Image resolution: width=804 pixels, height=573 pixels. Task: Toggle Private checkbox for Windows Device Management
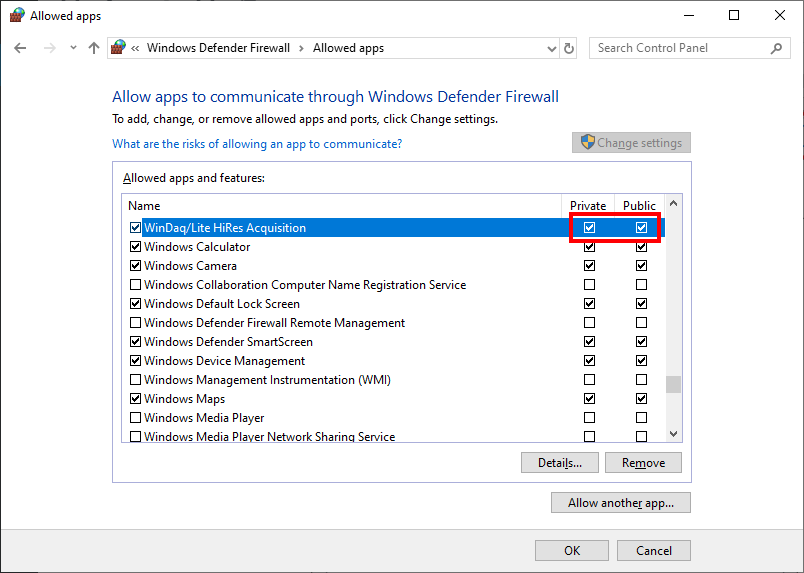pos(590,361)
